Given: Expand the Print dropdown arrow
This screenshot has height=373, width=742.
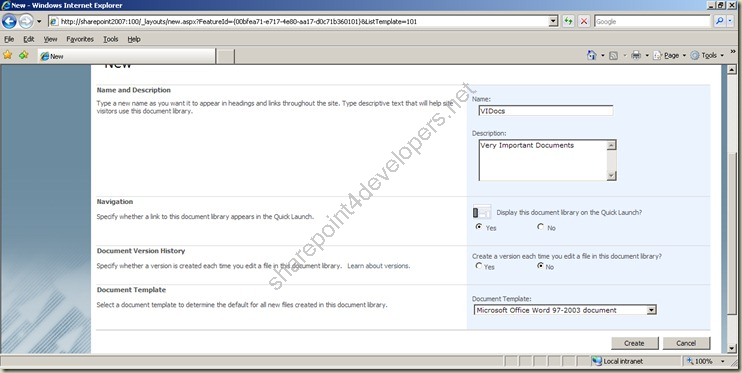Looking at the screenshot, I should [x=647, y=56].
